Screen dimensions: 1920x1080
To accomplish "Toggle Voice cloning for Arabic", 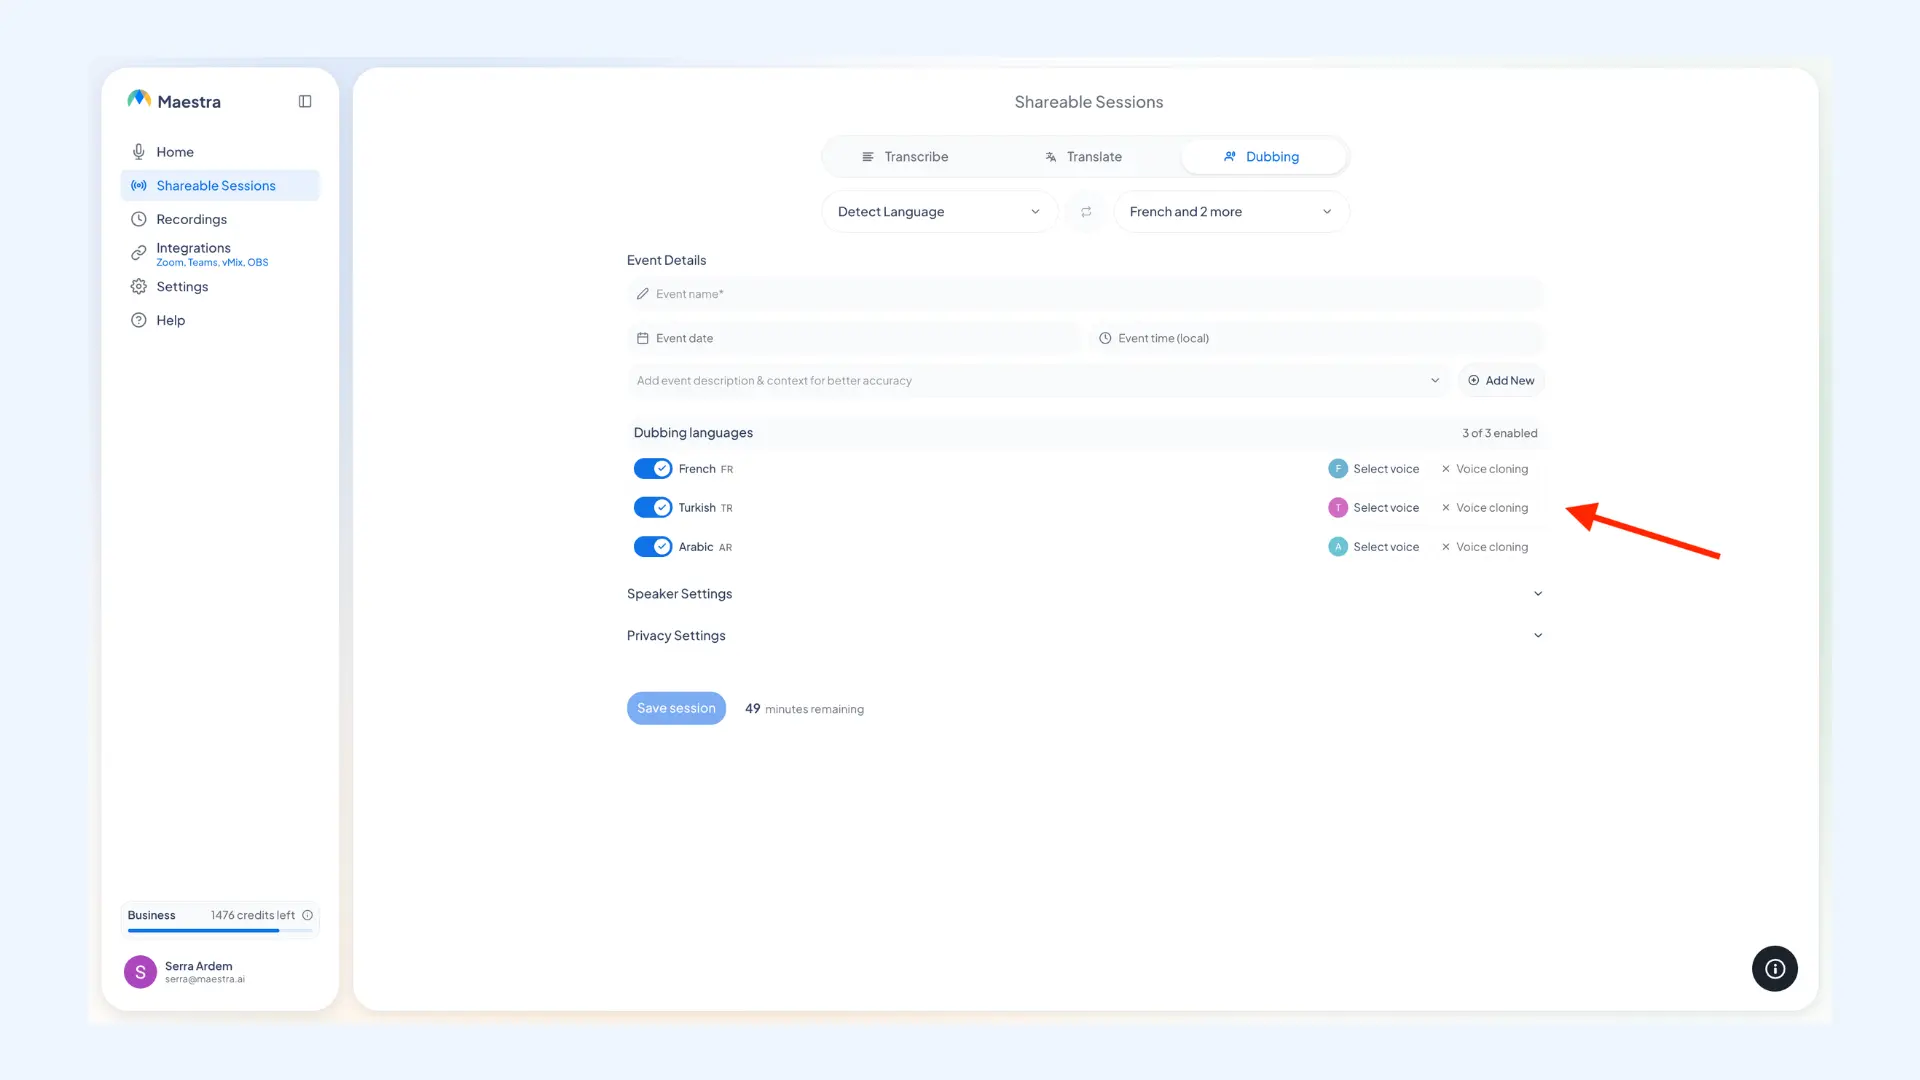I will (1484, 547).
